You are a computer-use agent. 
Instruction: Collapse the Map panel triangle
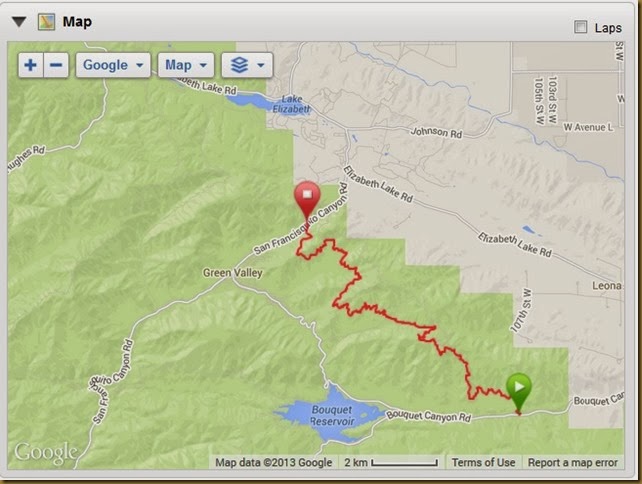19,22
